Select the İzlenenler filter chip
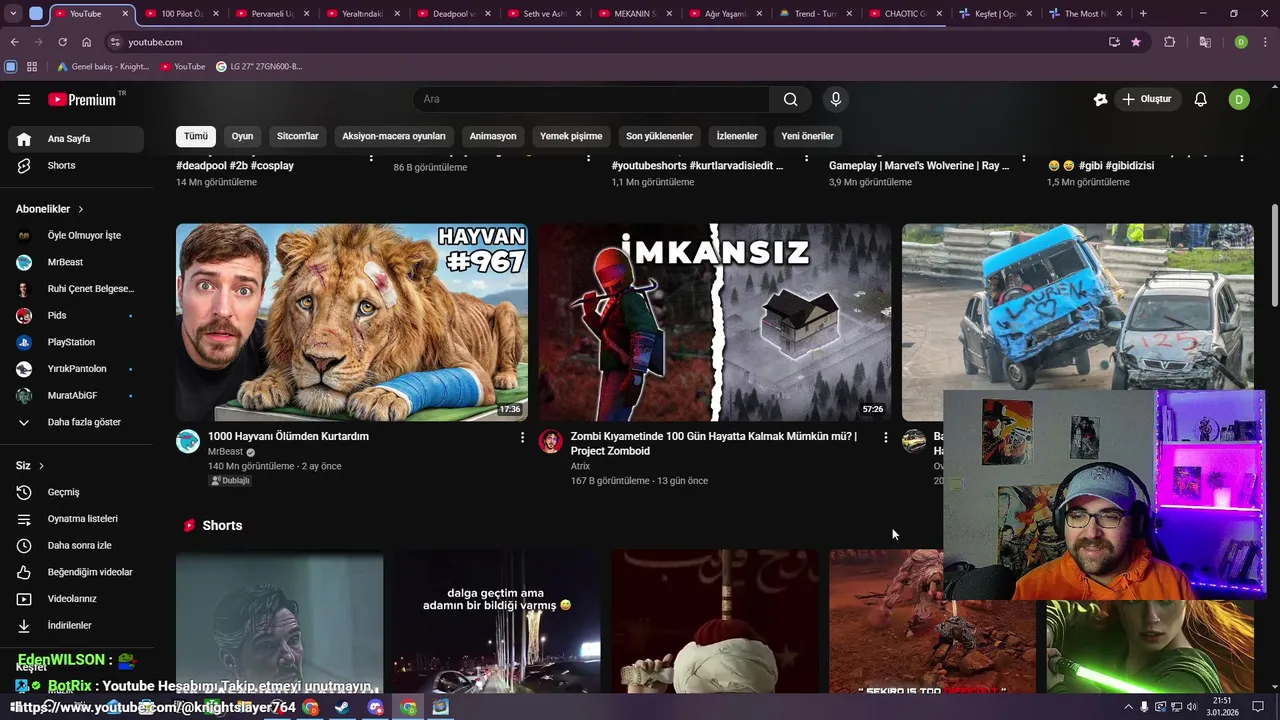The width and height of the screenshot is (1280, 720). click(737, 136)
